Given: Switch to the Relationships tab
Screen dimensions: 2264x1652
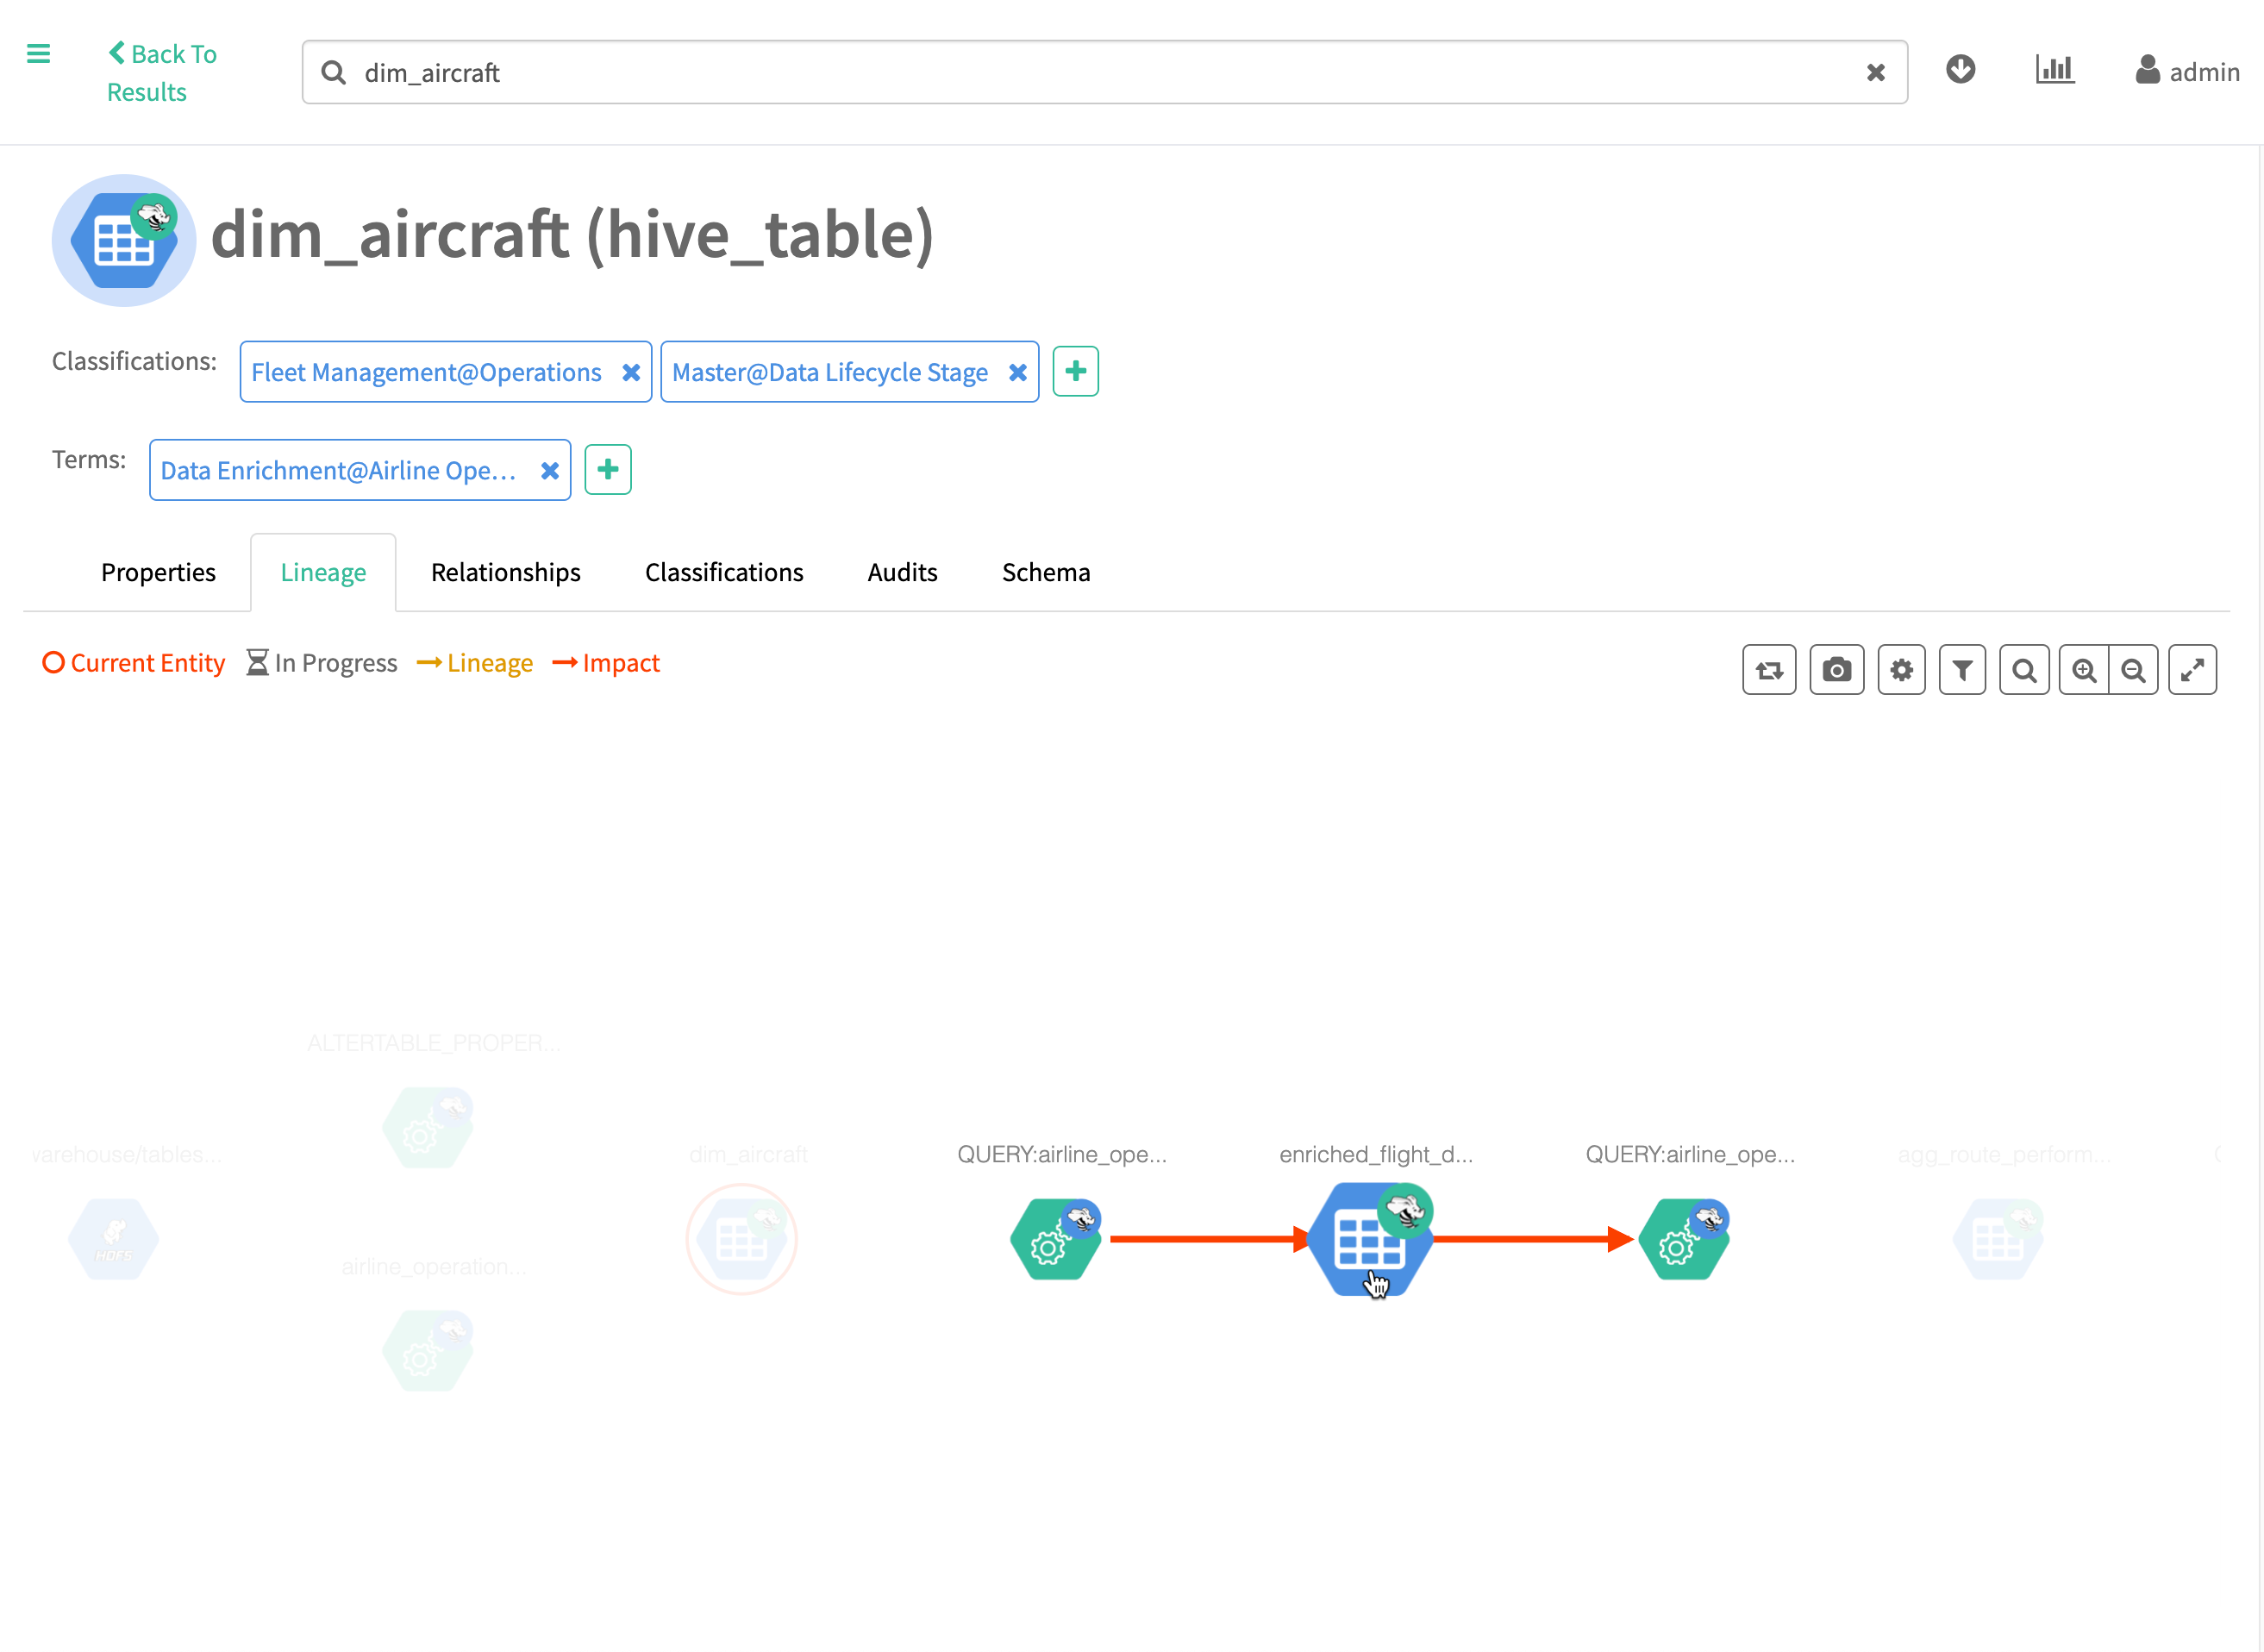Looking at the screenshot, I should click(505, 572).
